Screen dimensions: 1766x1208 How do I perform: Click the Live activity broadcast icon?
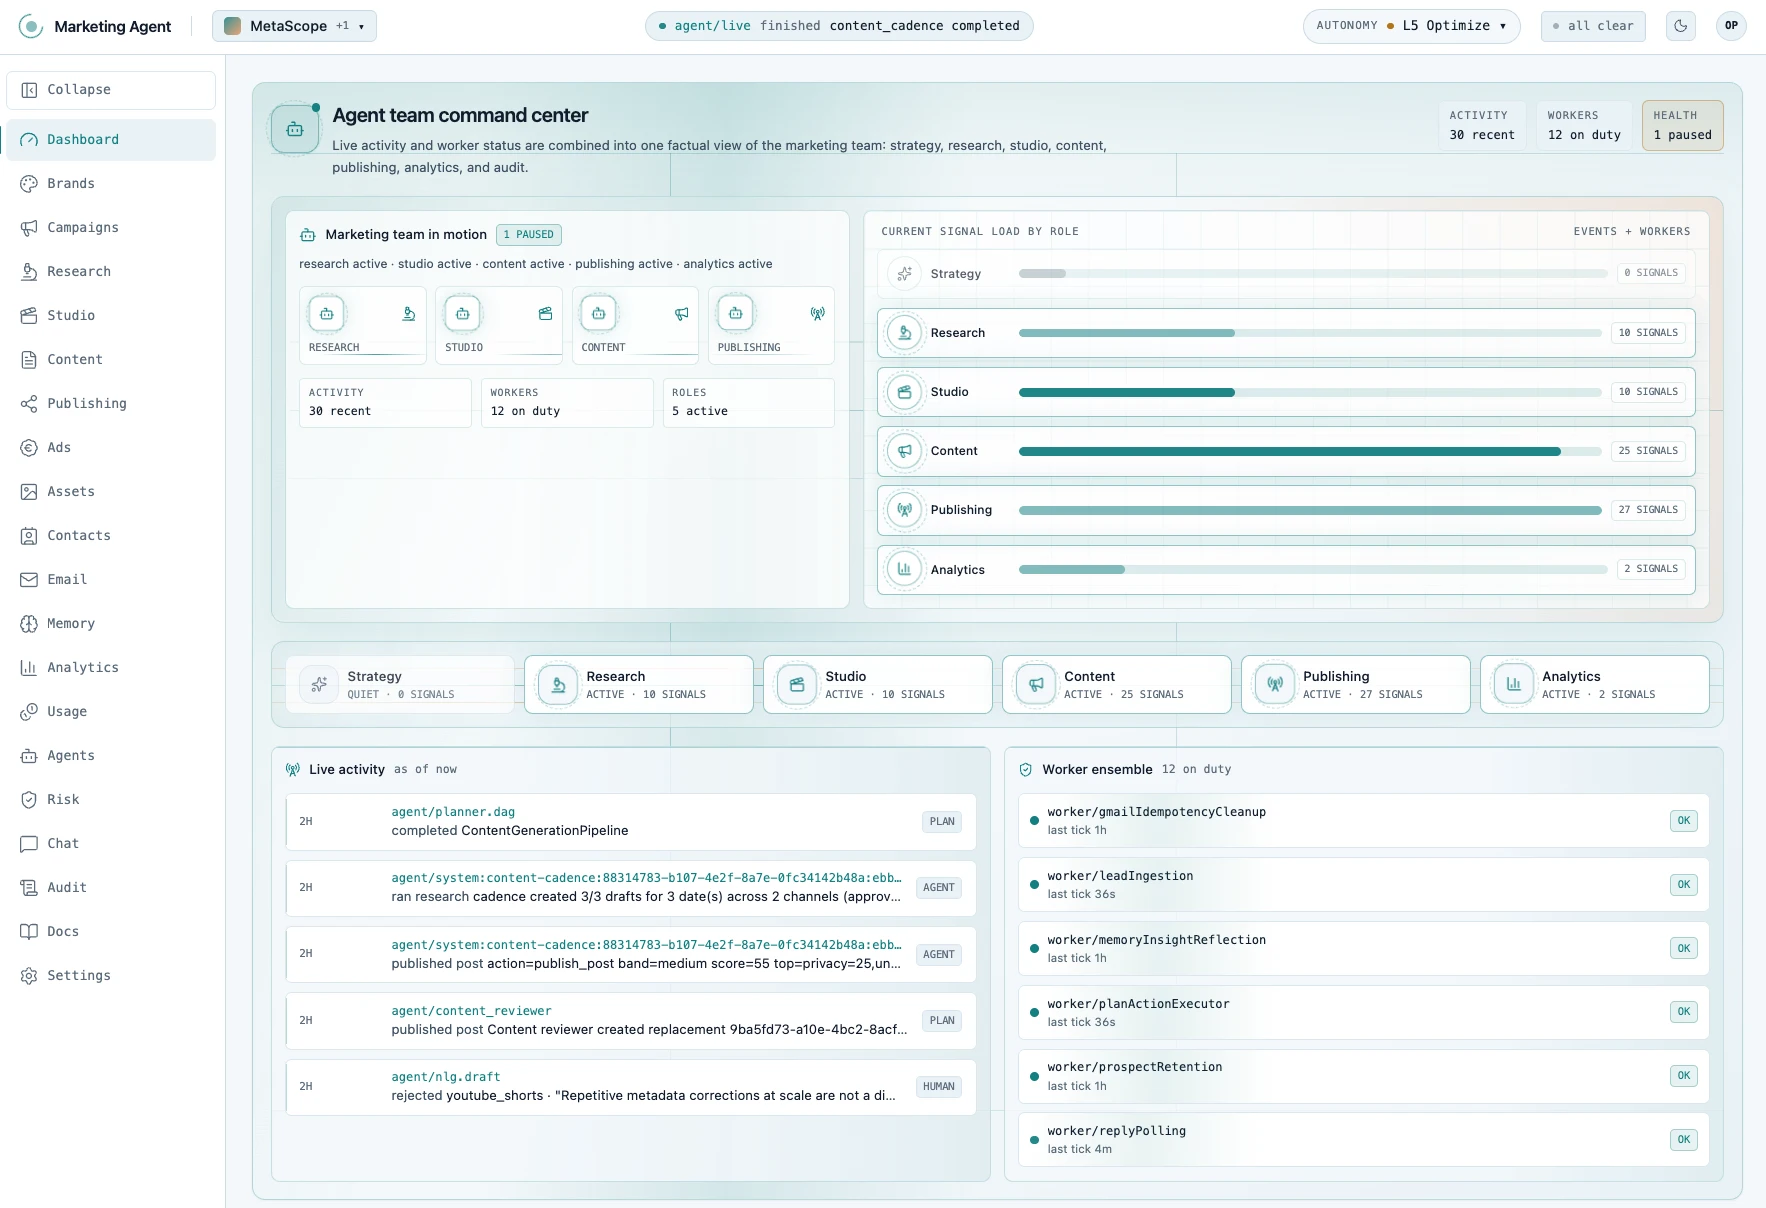(x=293, y=770)
